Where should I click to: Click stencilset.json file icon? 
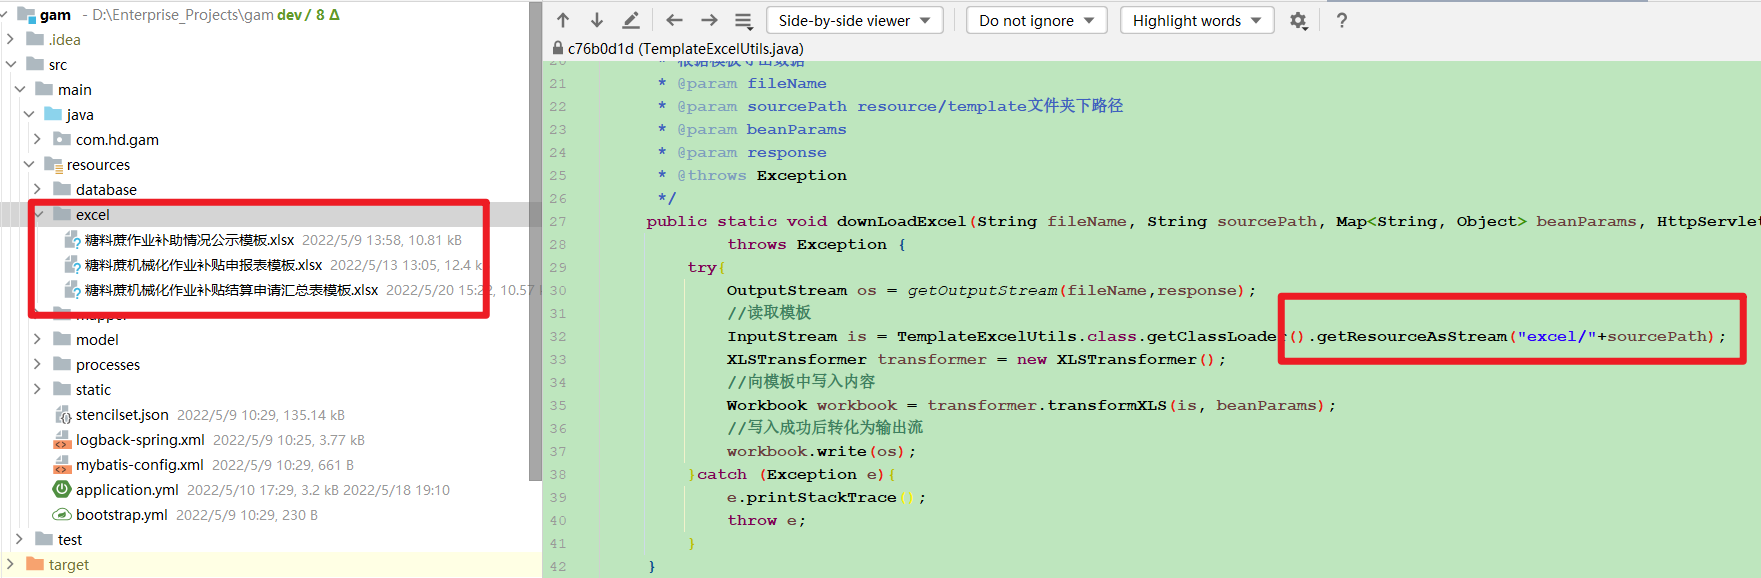click(61, 414)
